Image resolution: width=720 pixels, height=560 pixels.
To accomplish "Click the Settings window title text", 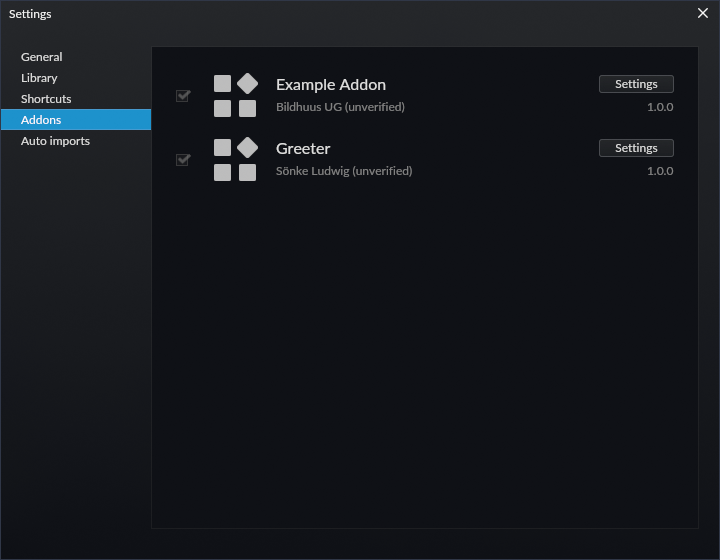I will point(30,14).
